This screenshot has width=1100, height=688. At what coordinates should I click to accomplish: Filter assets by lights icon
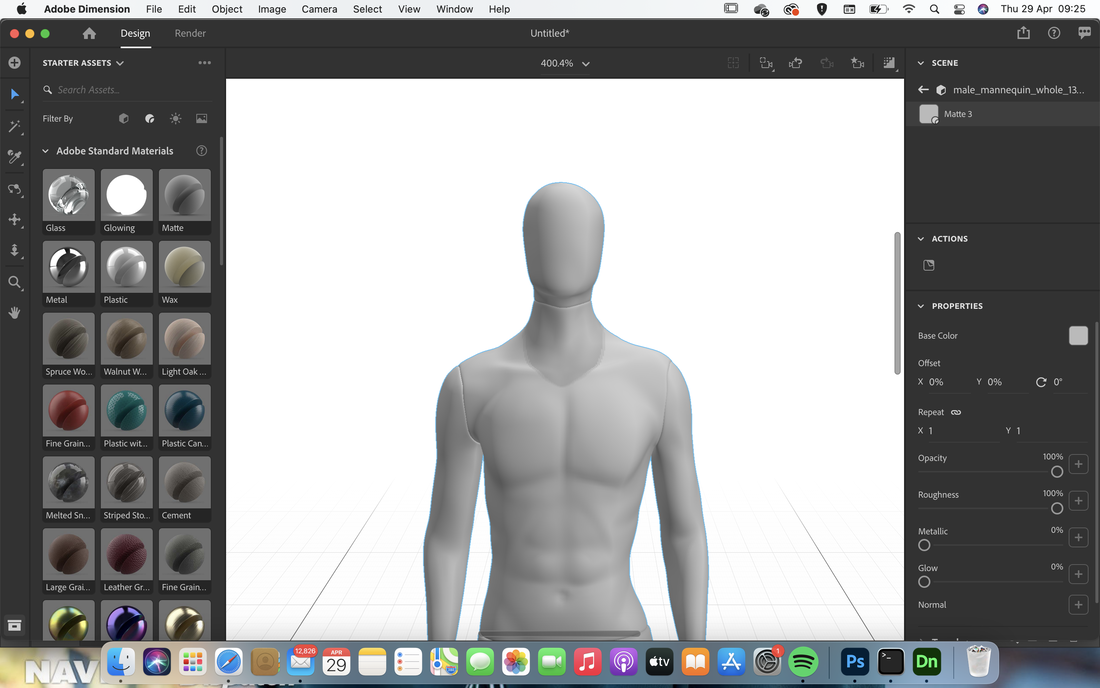point(175,119)
